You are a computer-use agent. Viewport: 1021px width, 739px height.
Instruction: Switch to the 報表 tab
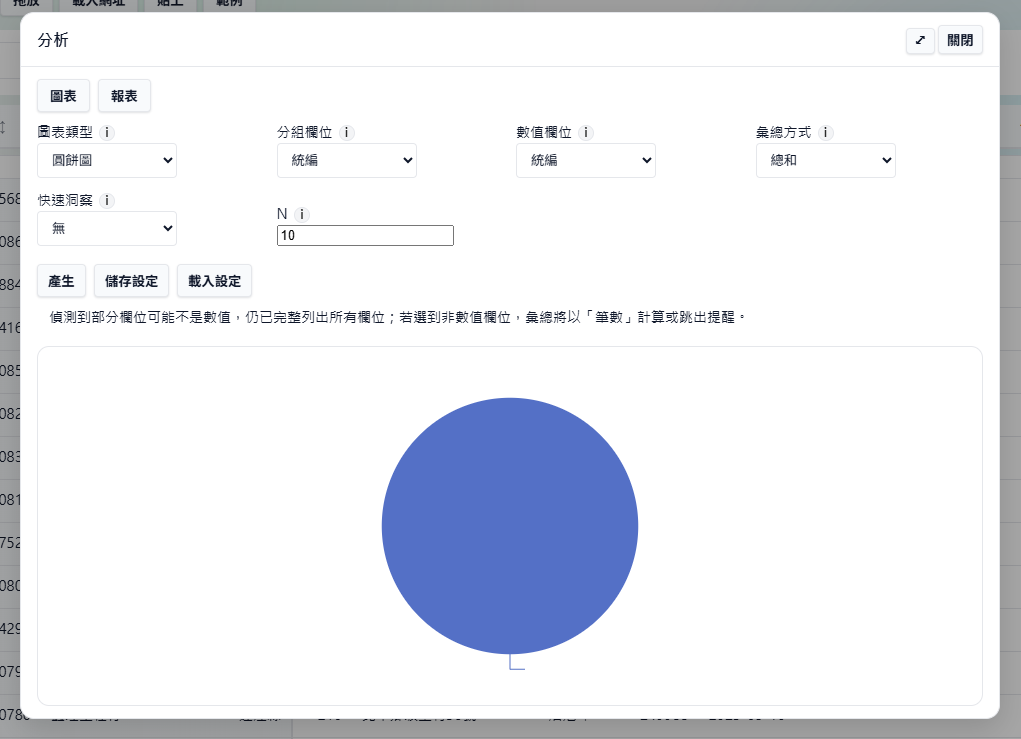pos(124,96)
